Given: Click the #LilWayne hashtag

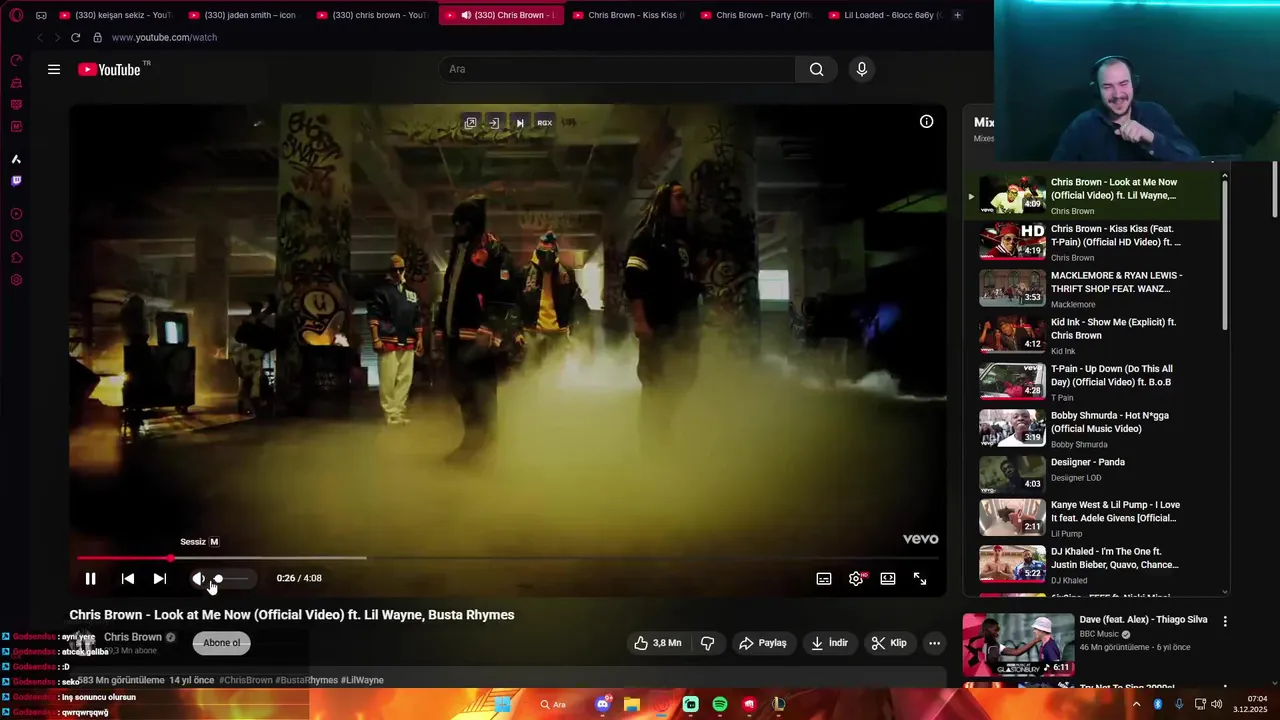Looking at the screenshot, I should pos(362,680).
